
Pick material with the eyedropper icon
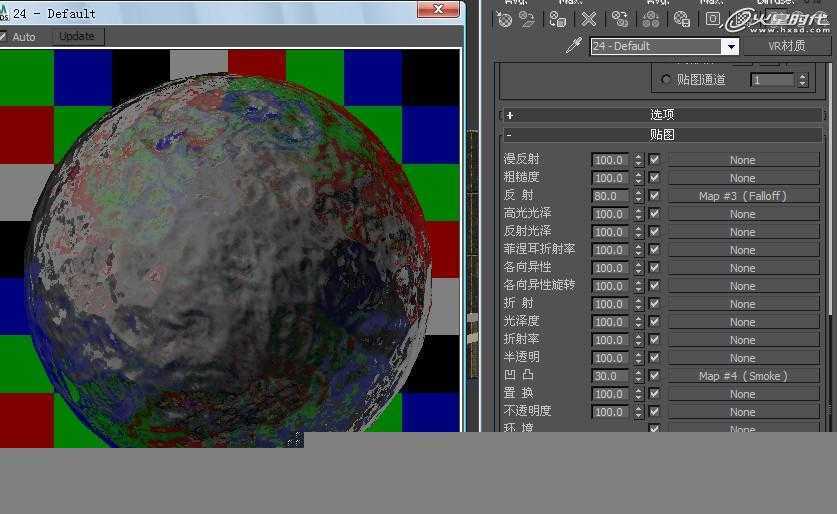tap(573, 46)
